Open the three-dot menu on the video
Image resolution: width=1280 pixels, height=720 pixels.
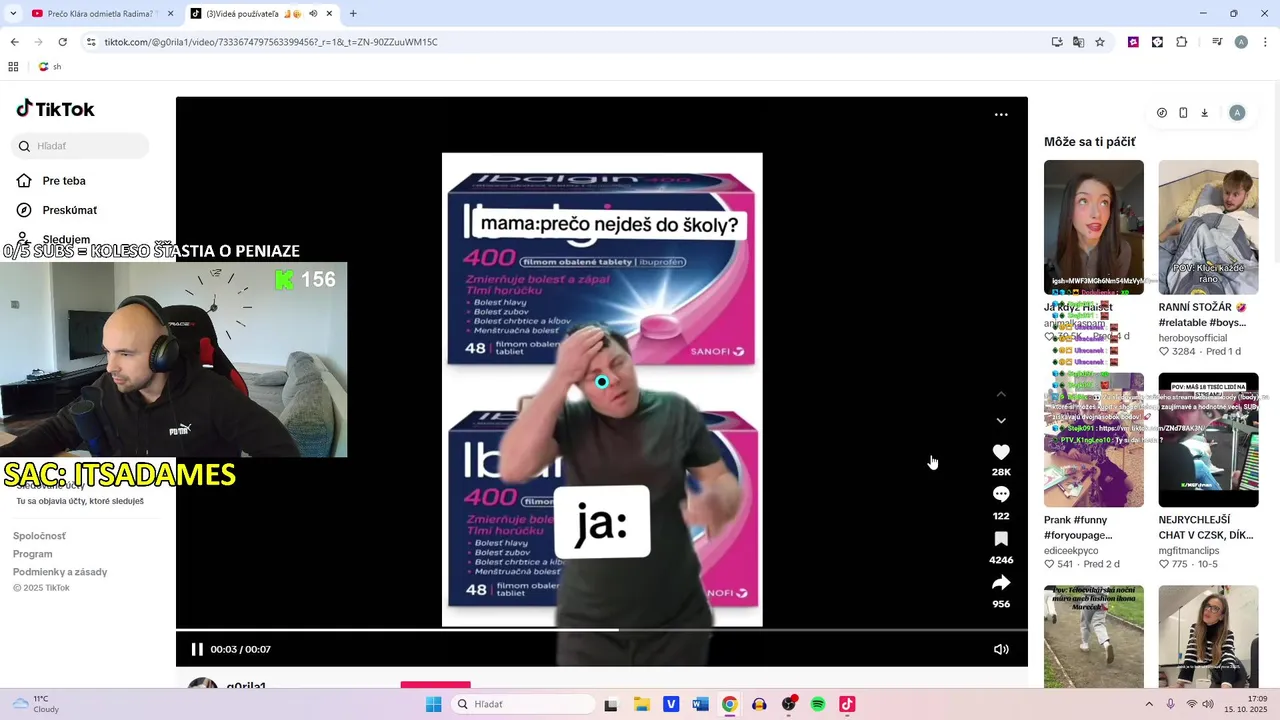pyautogui.click(x=1001, y=115)
